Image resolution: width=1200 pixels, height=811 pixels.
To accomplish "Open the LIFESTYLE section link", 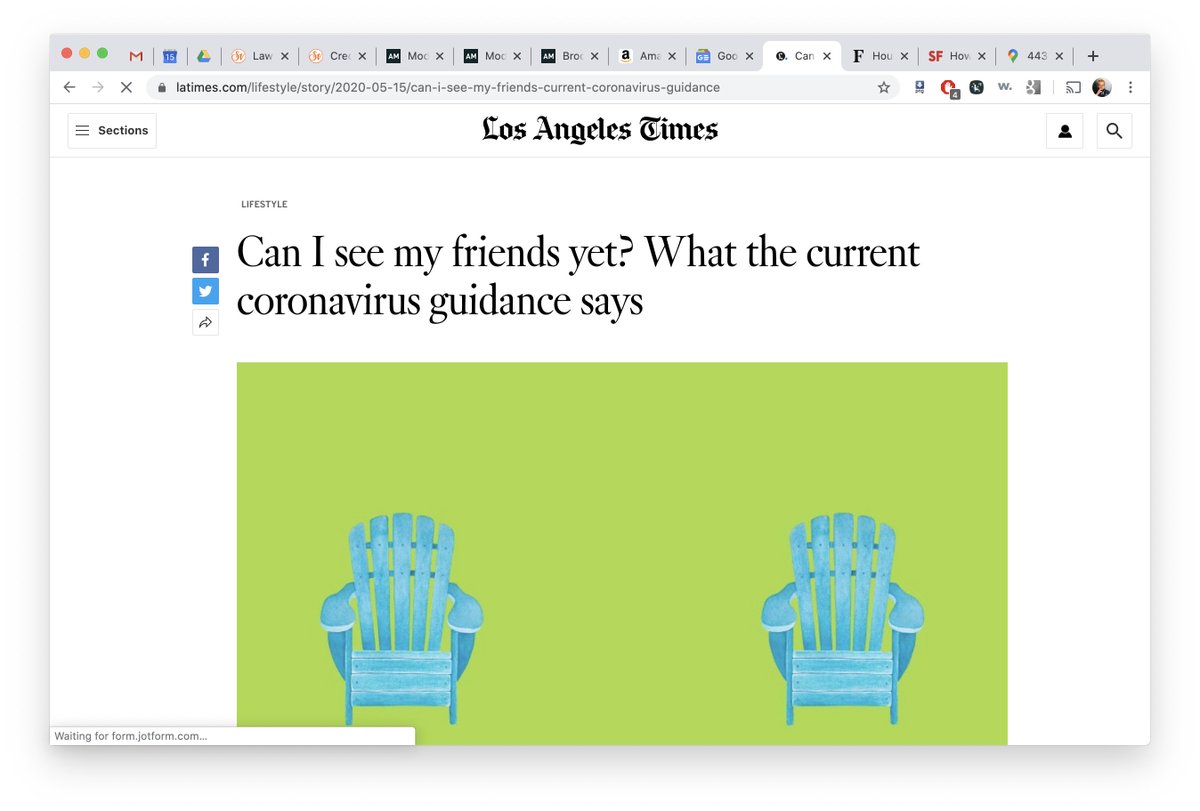I will tap(264, 203).
